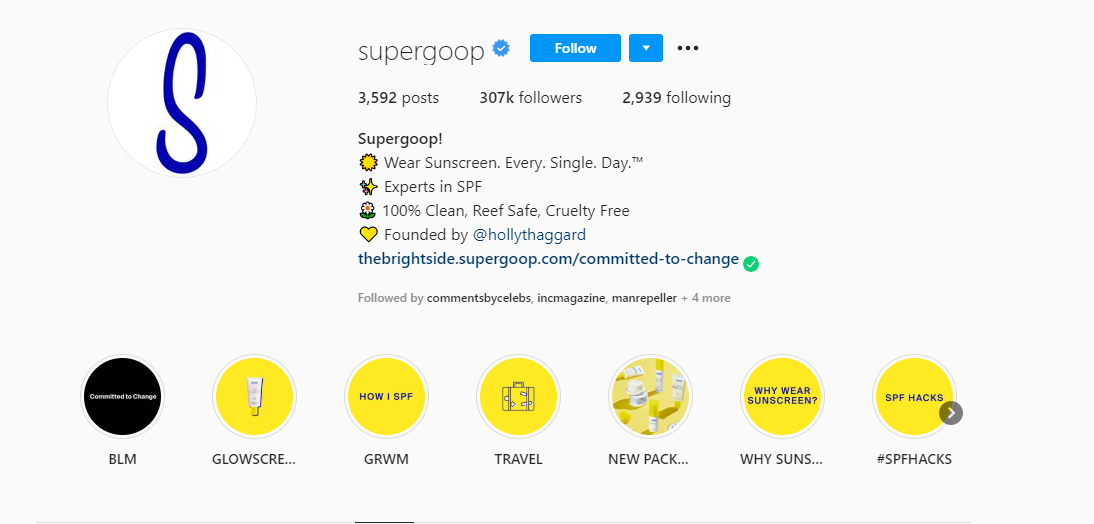Click the blue verified badge
This screenshot has height=524, width=1094.
pos(503,48)
